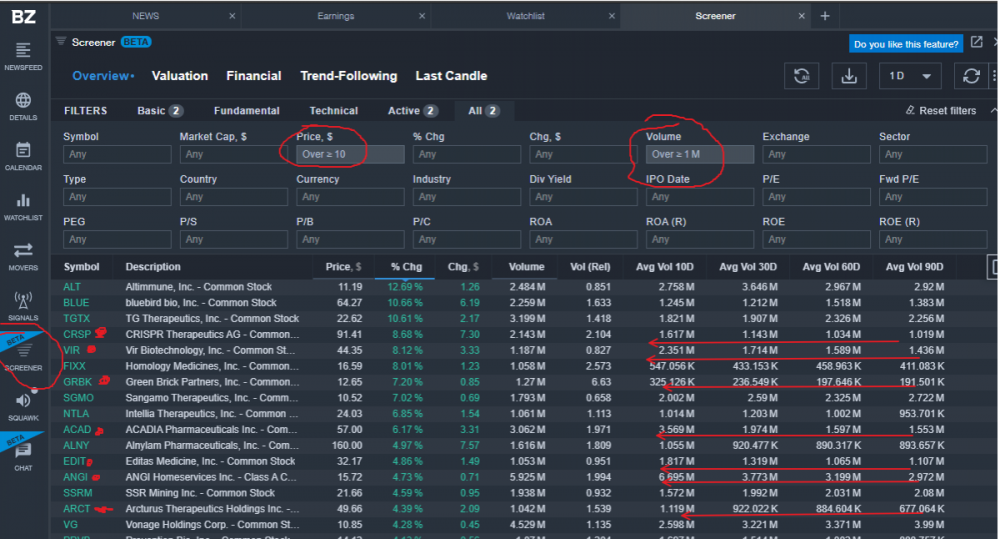The width and height of the screenshot is (1000, 539).
Task: Click the download export icon
Action: coord(849,76)
